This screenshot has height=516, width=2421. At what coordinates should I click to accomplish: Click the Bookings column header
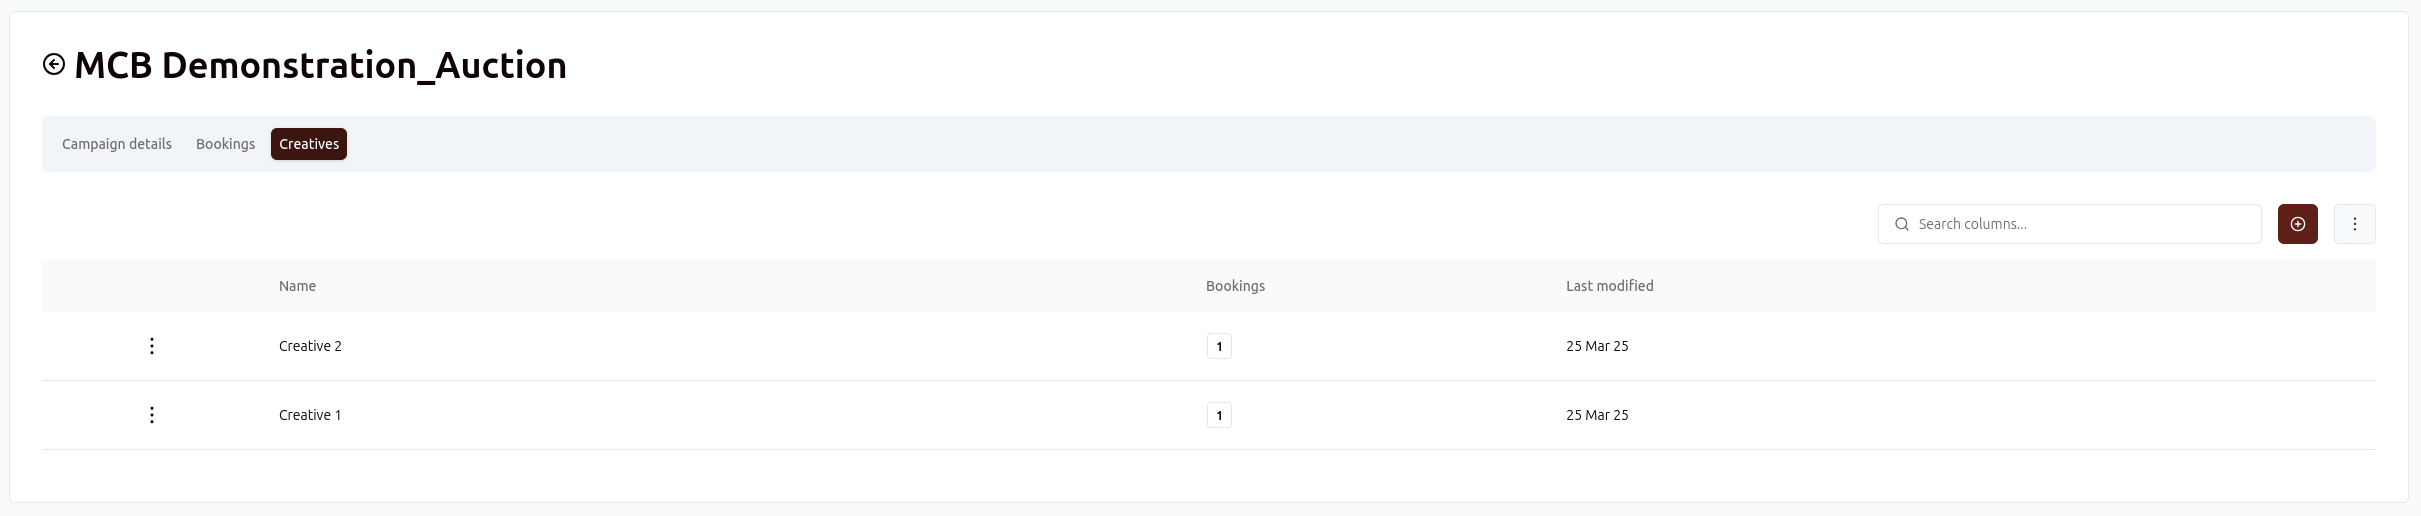click(x=1235, y=286)
